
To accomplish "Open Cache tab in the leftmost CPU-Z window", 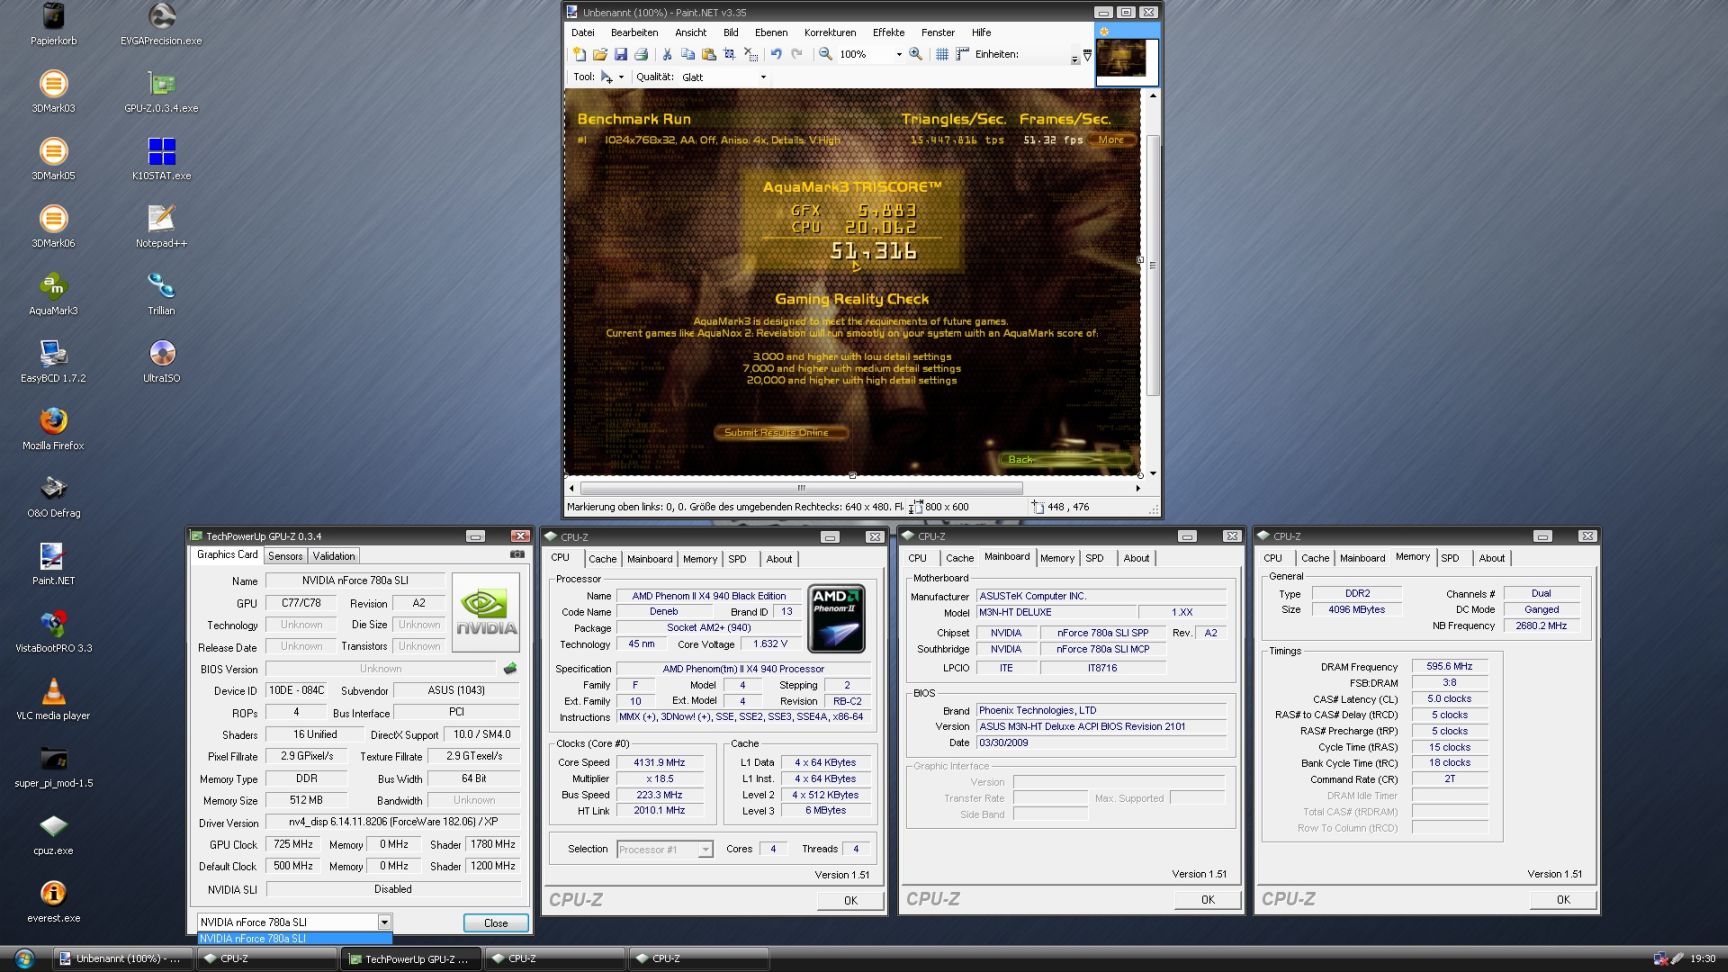I will click(602, 559).
